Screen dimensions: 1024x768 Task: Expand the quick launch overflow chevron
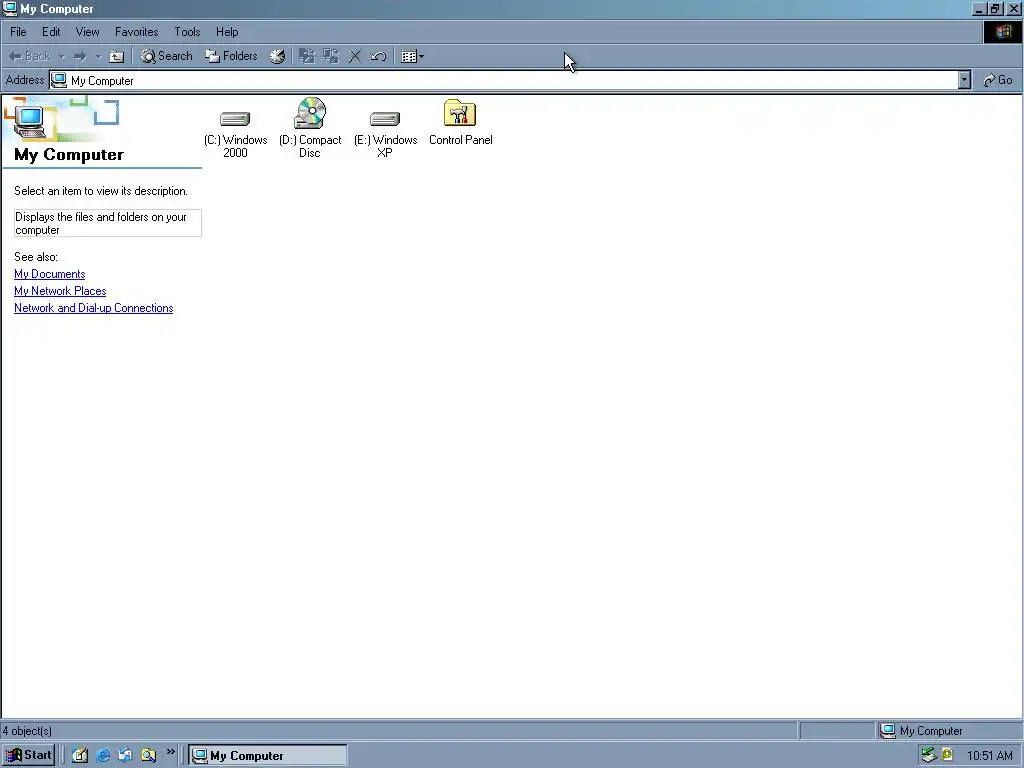pyautogui.click(x=170, y=752)
